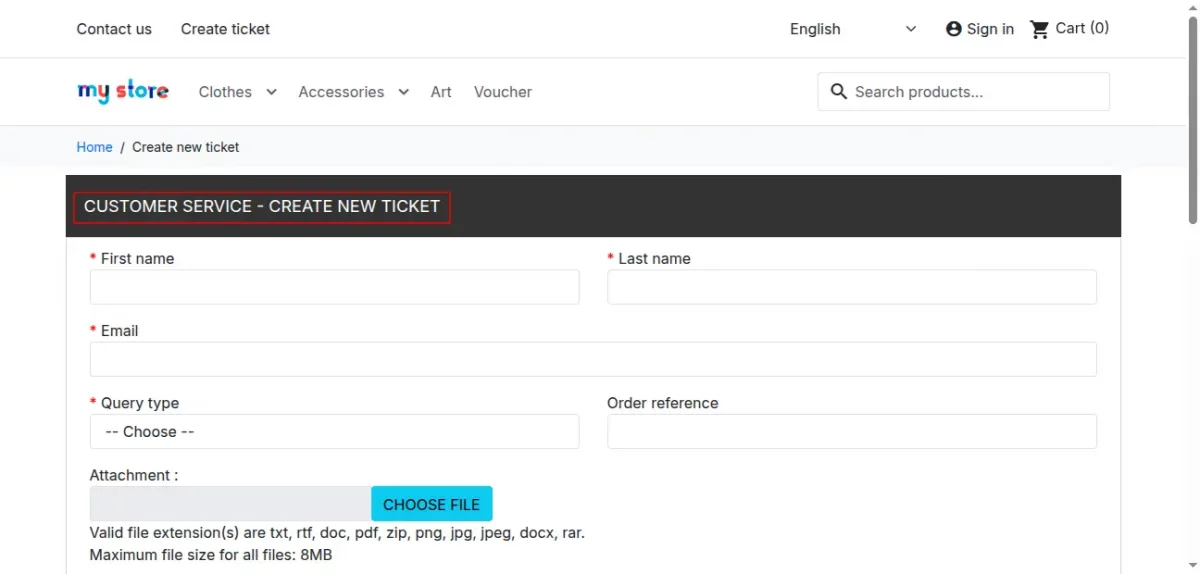Focus the First name input field
The width and height of the screenshot is (1200, 574).
334,287
